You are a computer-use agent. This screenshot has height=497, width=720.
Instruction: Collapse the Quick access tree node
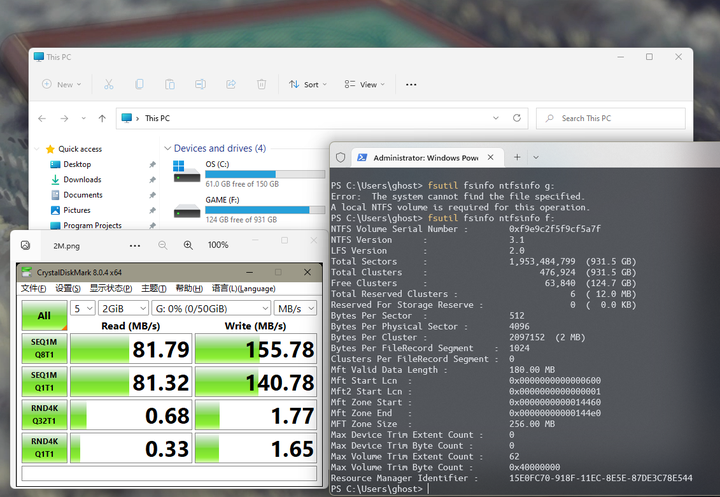(x=37, y=149)
